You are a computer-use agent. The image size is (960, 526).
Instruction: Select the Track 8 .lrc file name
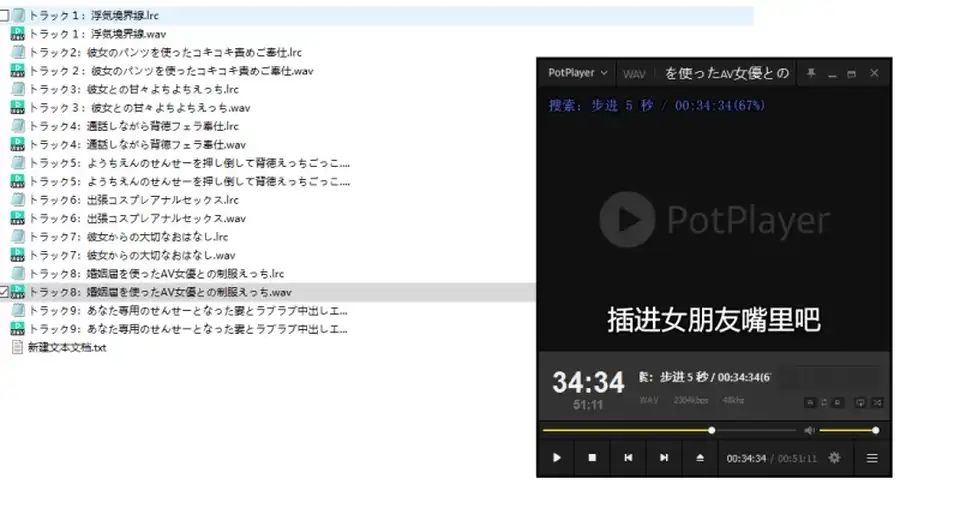(x=157, y=274)
